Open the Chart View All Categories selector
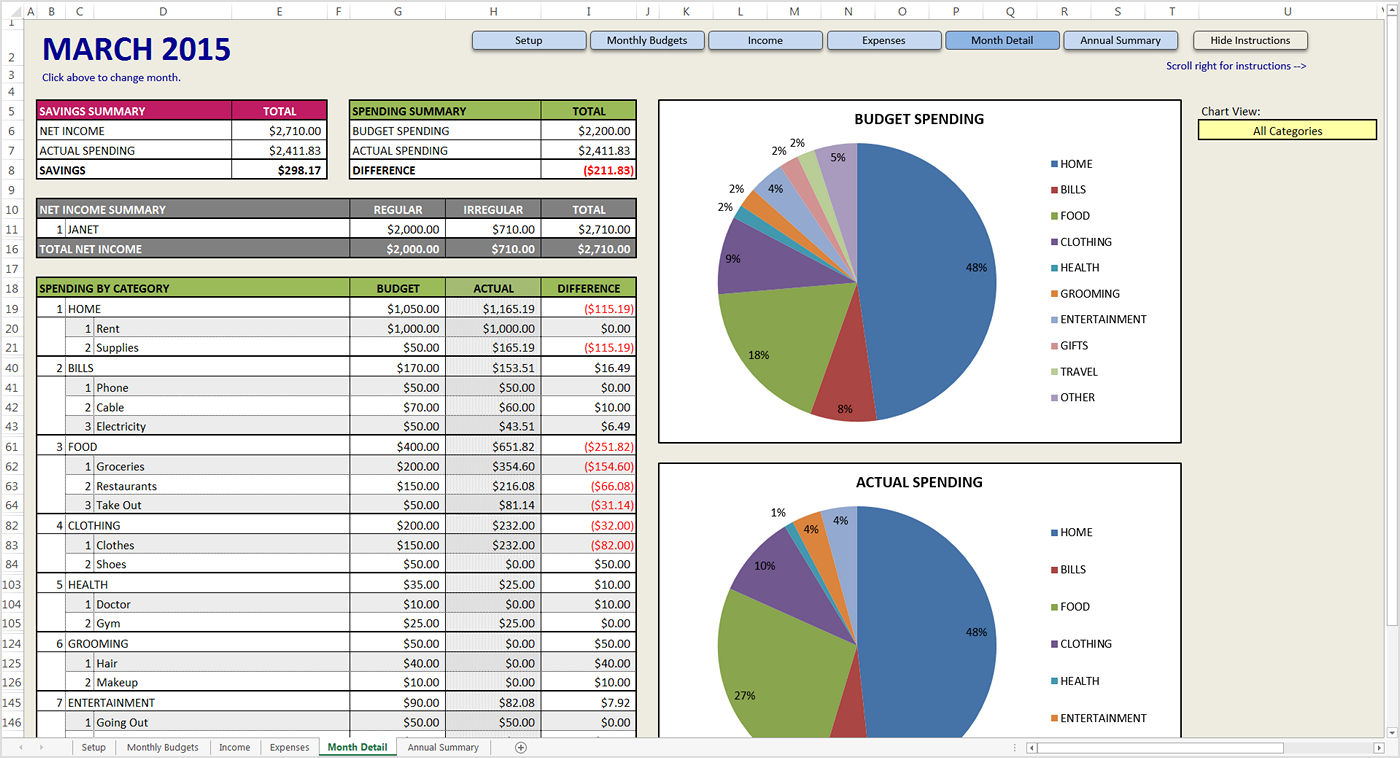 (1288, 131)
